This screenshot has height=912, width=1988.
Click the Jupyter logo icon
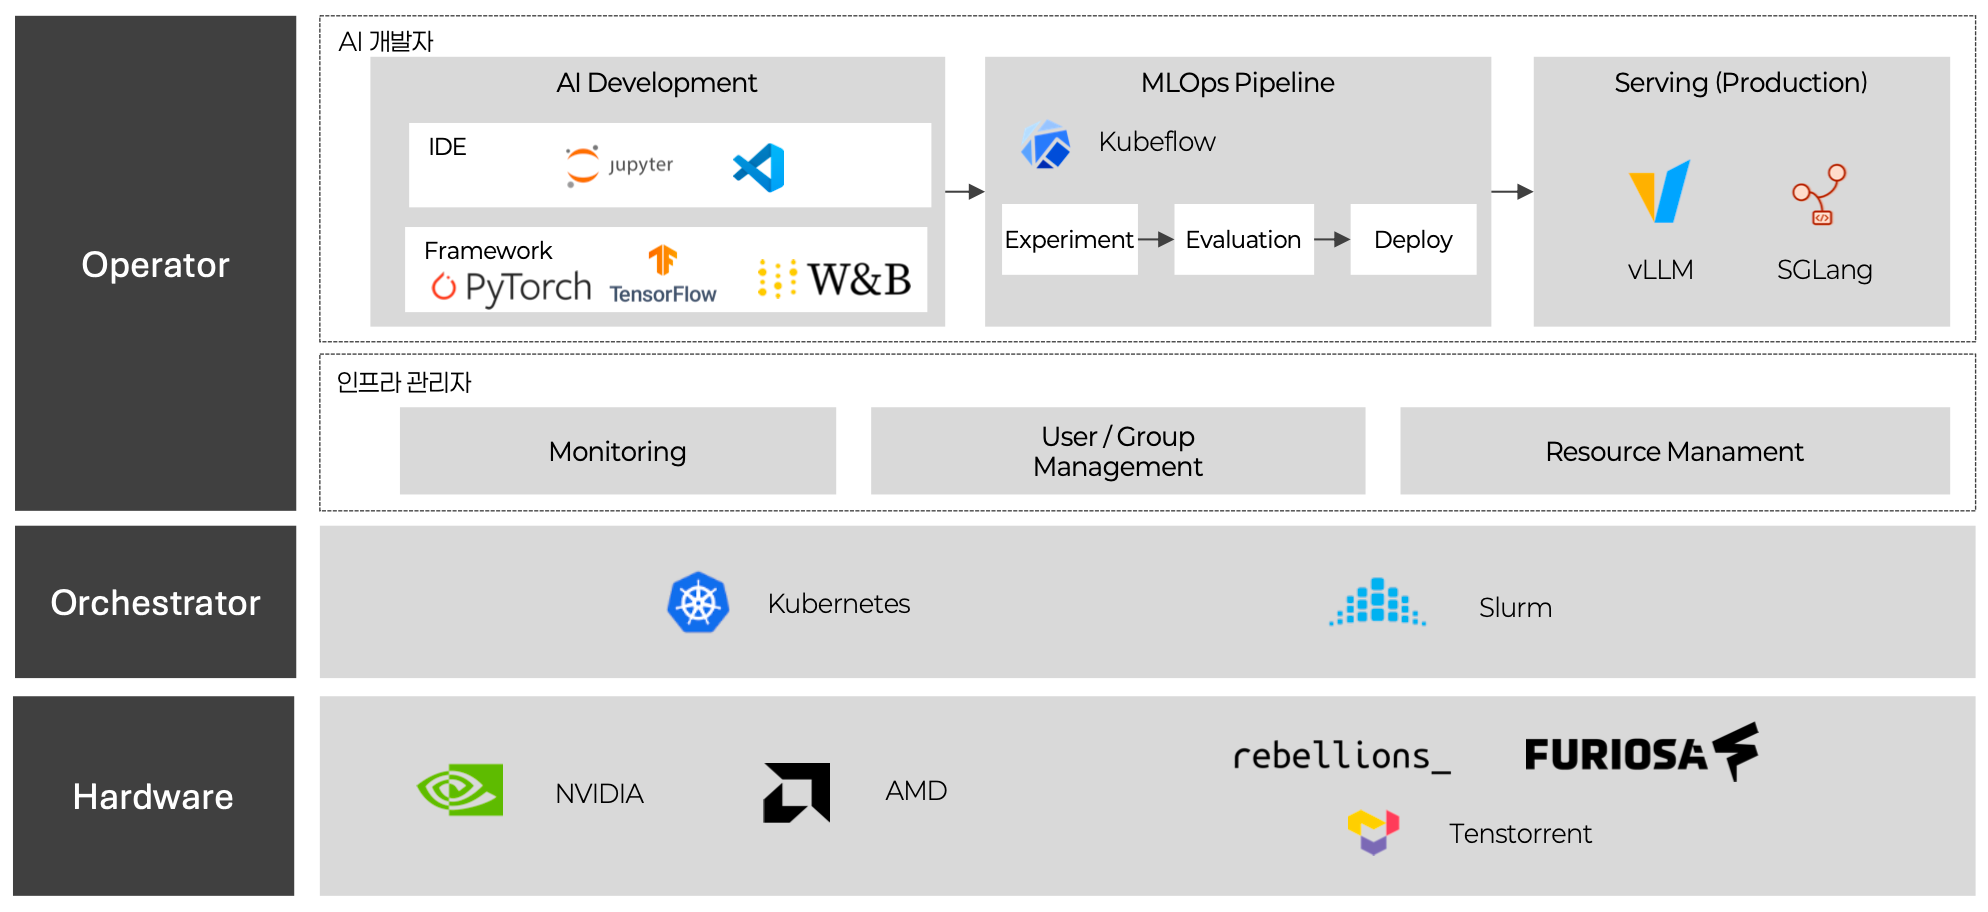point(583,166)
